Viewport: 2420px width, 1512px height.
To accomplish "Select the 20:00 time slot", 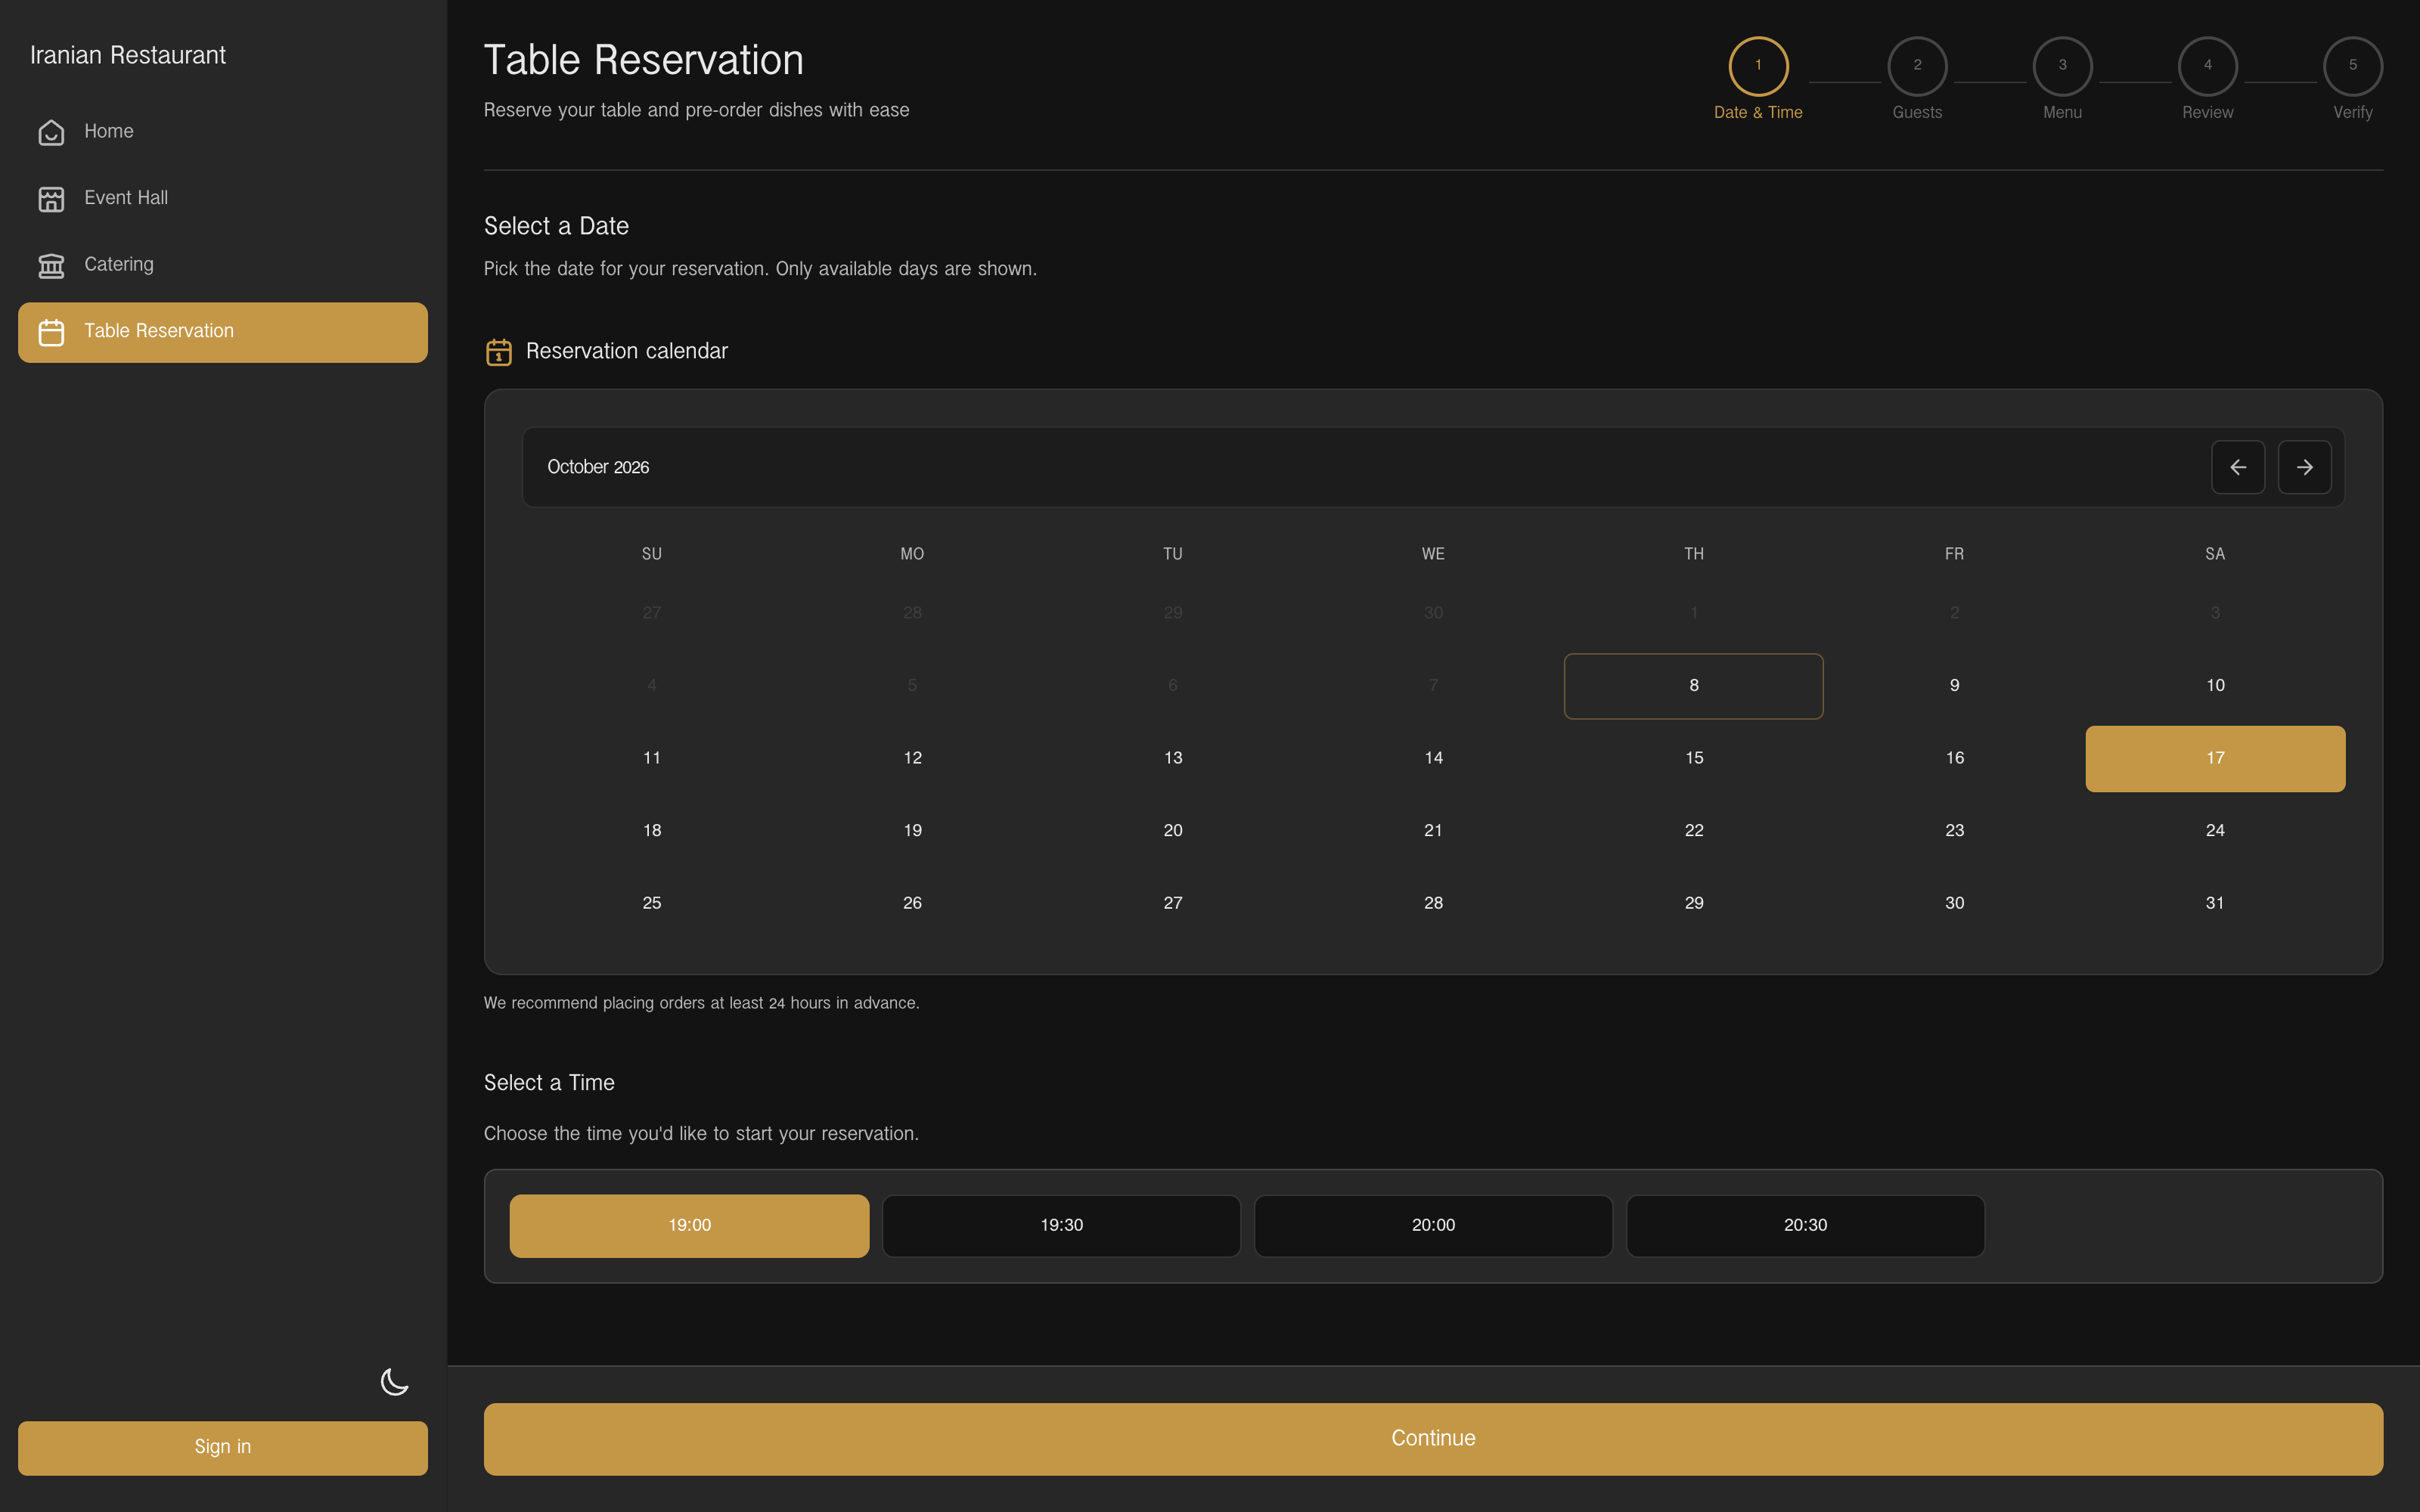I will 1433,1225.
